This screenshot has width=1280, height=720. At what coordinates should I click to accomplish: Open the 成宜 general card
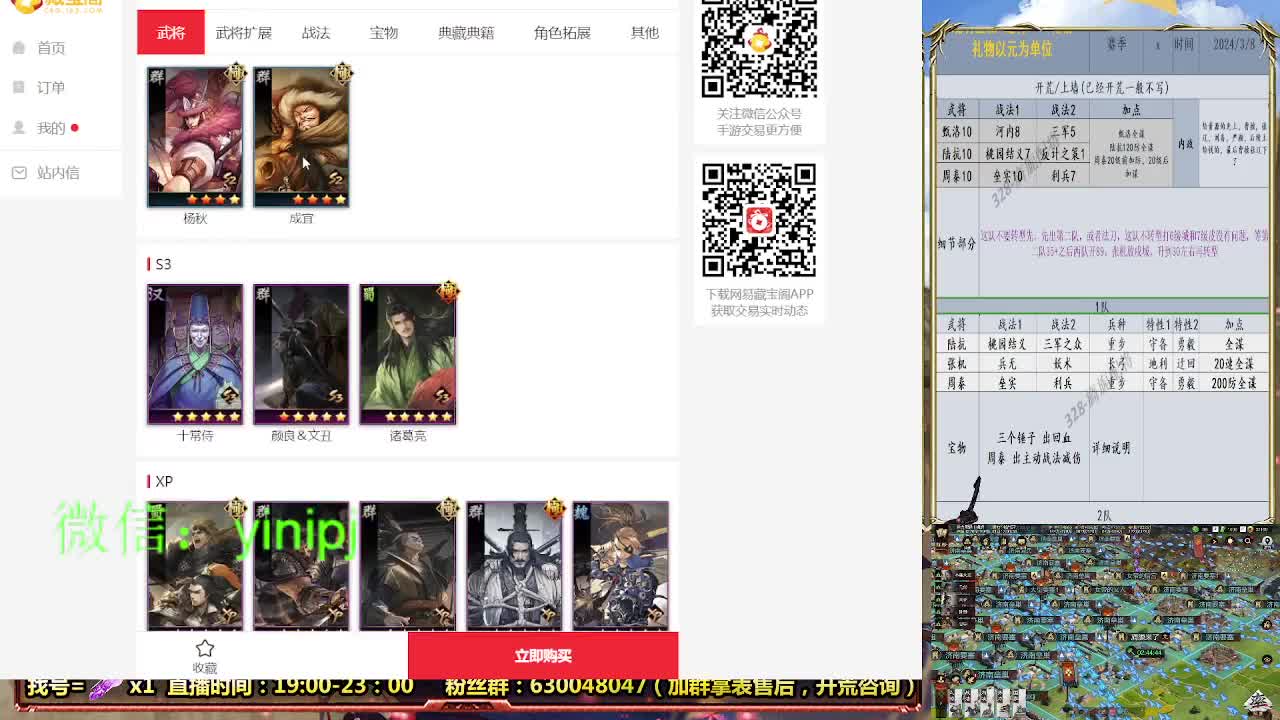point(301,137)
